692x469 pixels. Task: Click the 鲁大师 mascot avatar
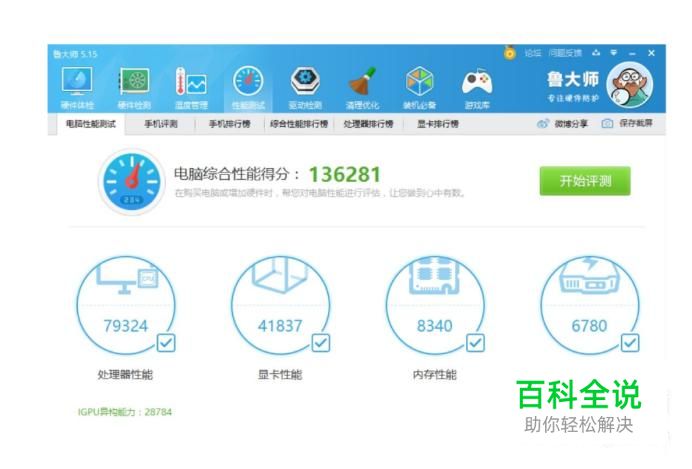pos(629,85)
